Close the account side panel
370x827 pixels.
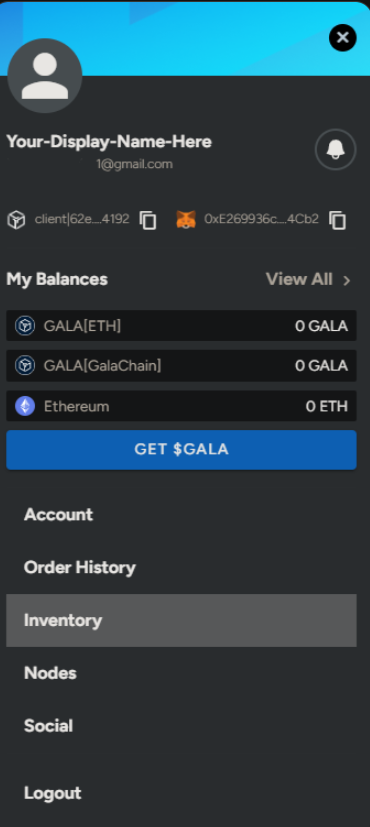coord(343,37)
